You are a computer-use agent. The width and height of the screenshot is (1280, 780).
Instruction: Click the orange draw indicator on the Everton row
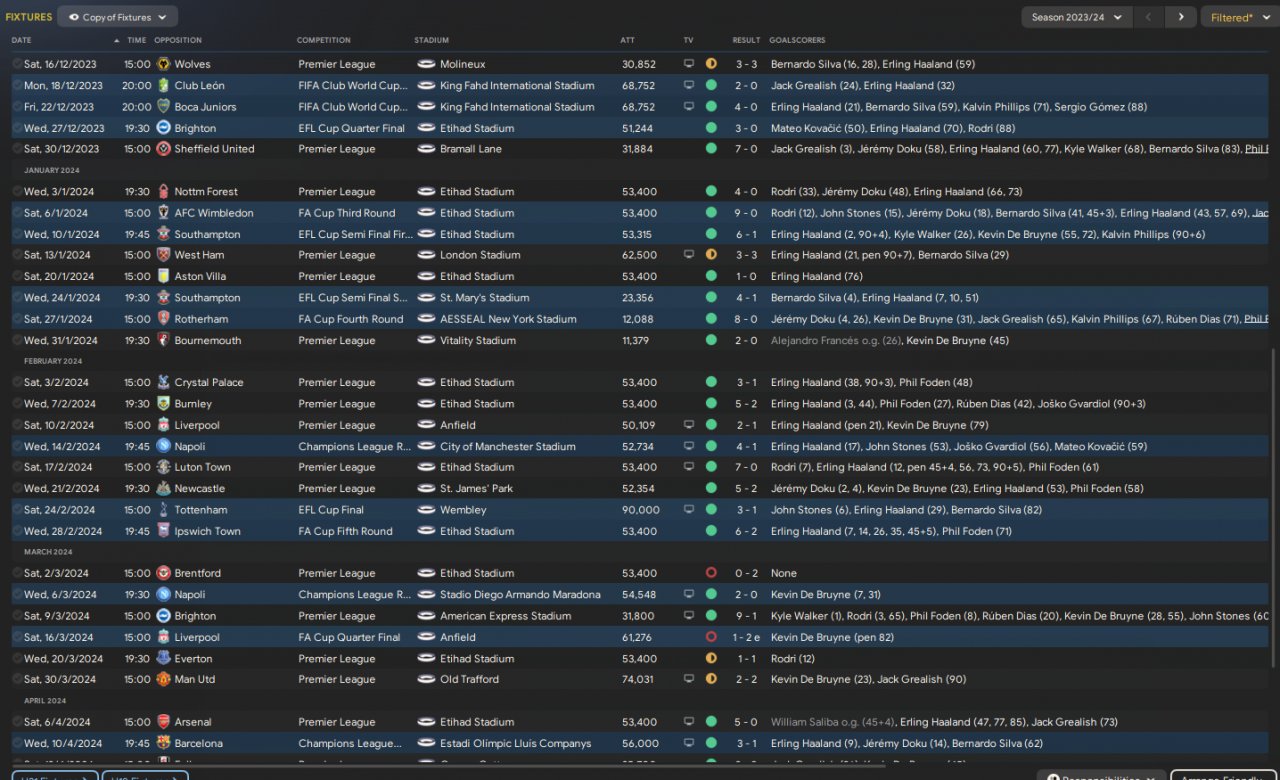click(711, 659)
